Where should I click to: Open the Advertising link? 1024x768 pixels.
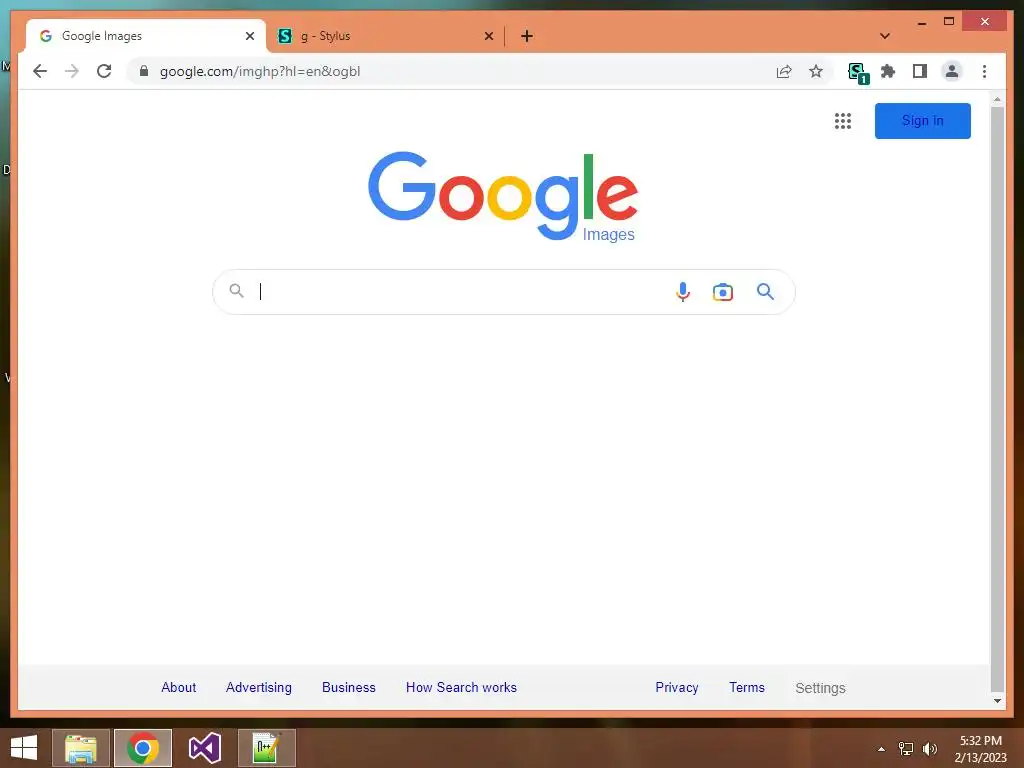(x=259, y=687)
